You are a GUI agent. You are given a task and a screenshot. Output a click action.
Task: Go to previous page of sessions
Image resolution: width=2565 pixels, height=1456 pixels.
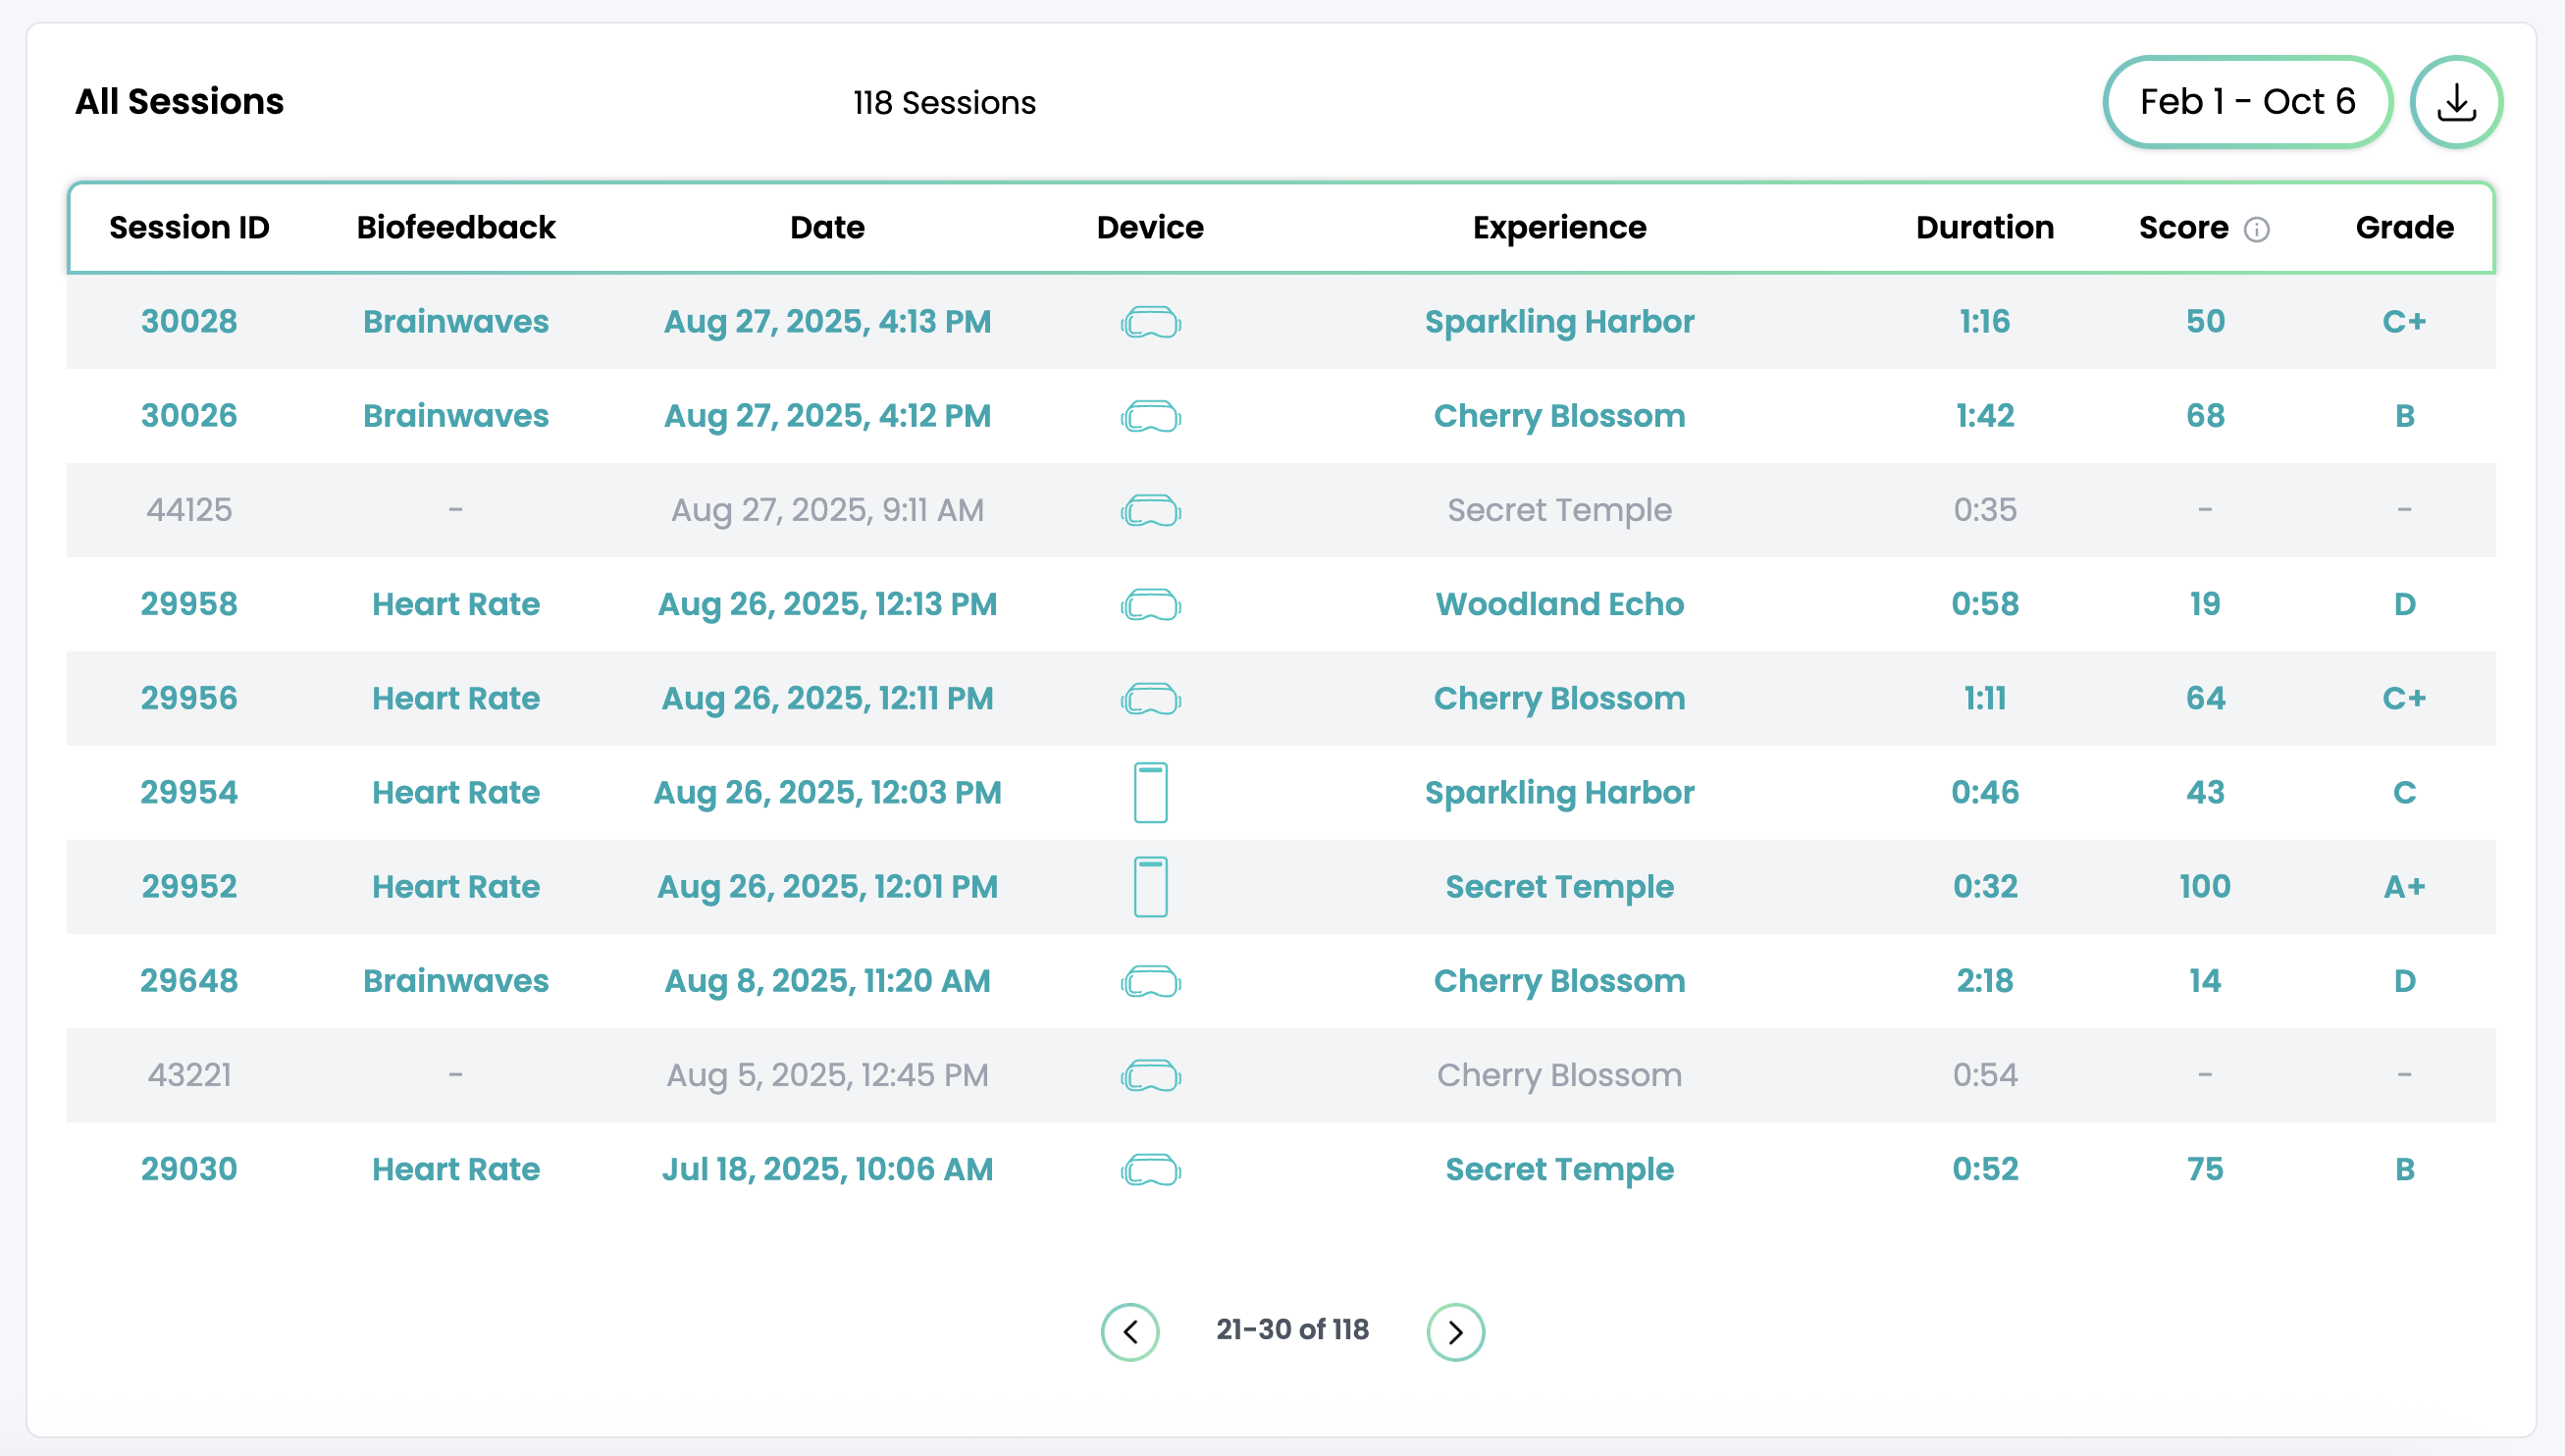click(x=1130, y=1332)
